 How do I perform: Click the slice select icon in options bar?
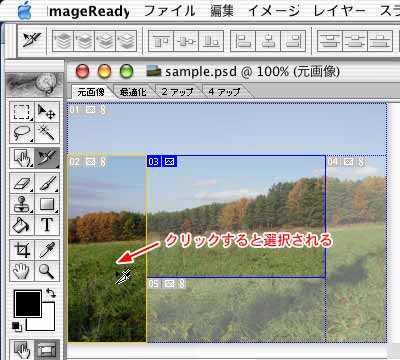pyautogui.click(x=32, y=40)
